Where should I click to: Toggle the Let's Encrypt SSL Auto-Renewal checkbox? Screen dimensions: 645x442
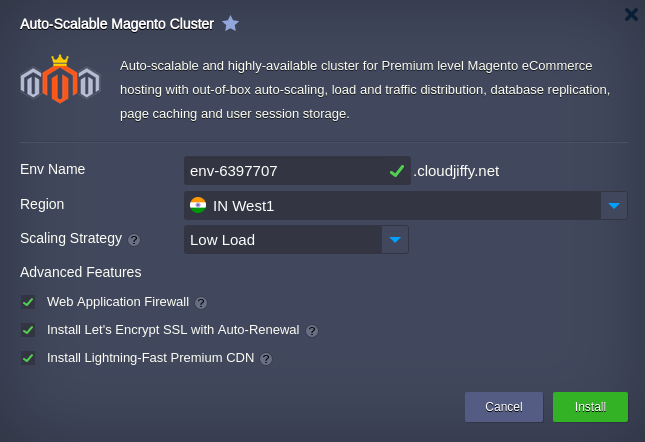coord(28,330)
